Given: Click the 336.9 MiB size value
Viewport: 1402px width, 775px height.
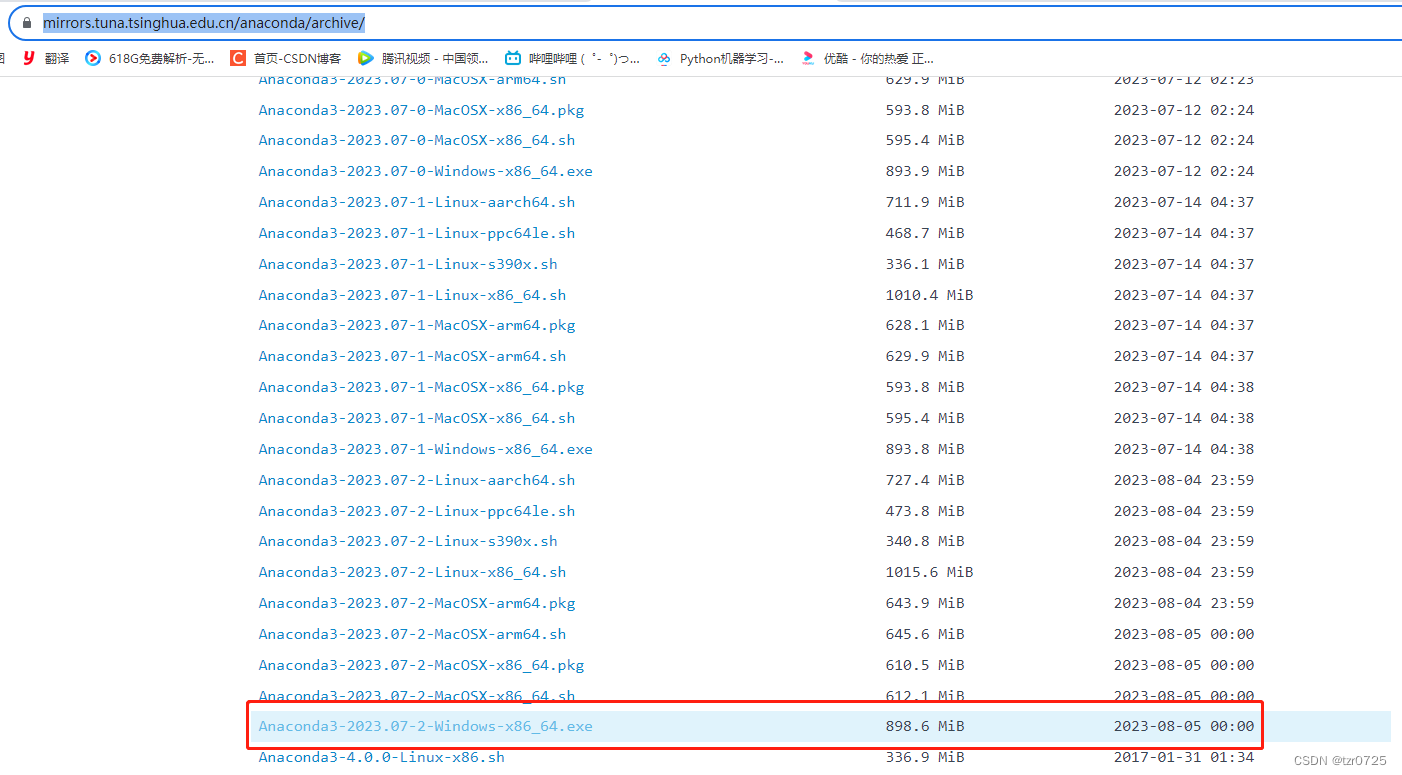Looking at the screenshot, I should click(x=925, y=757).
